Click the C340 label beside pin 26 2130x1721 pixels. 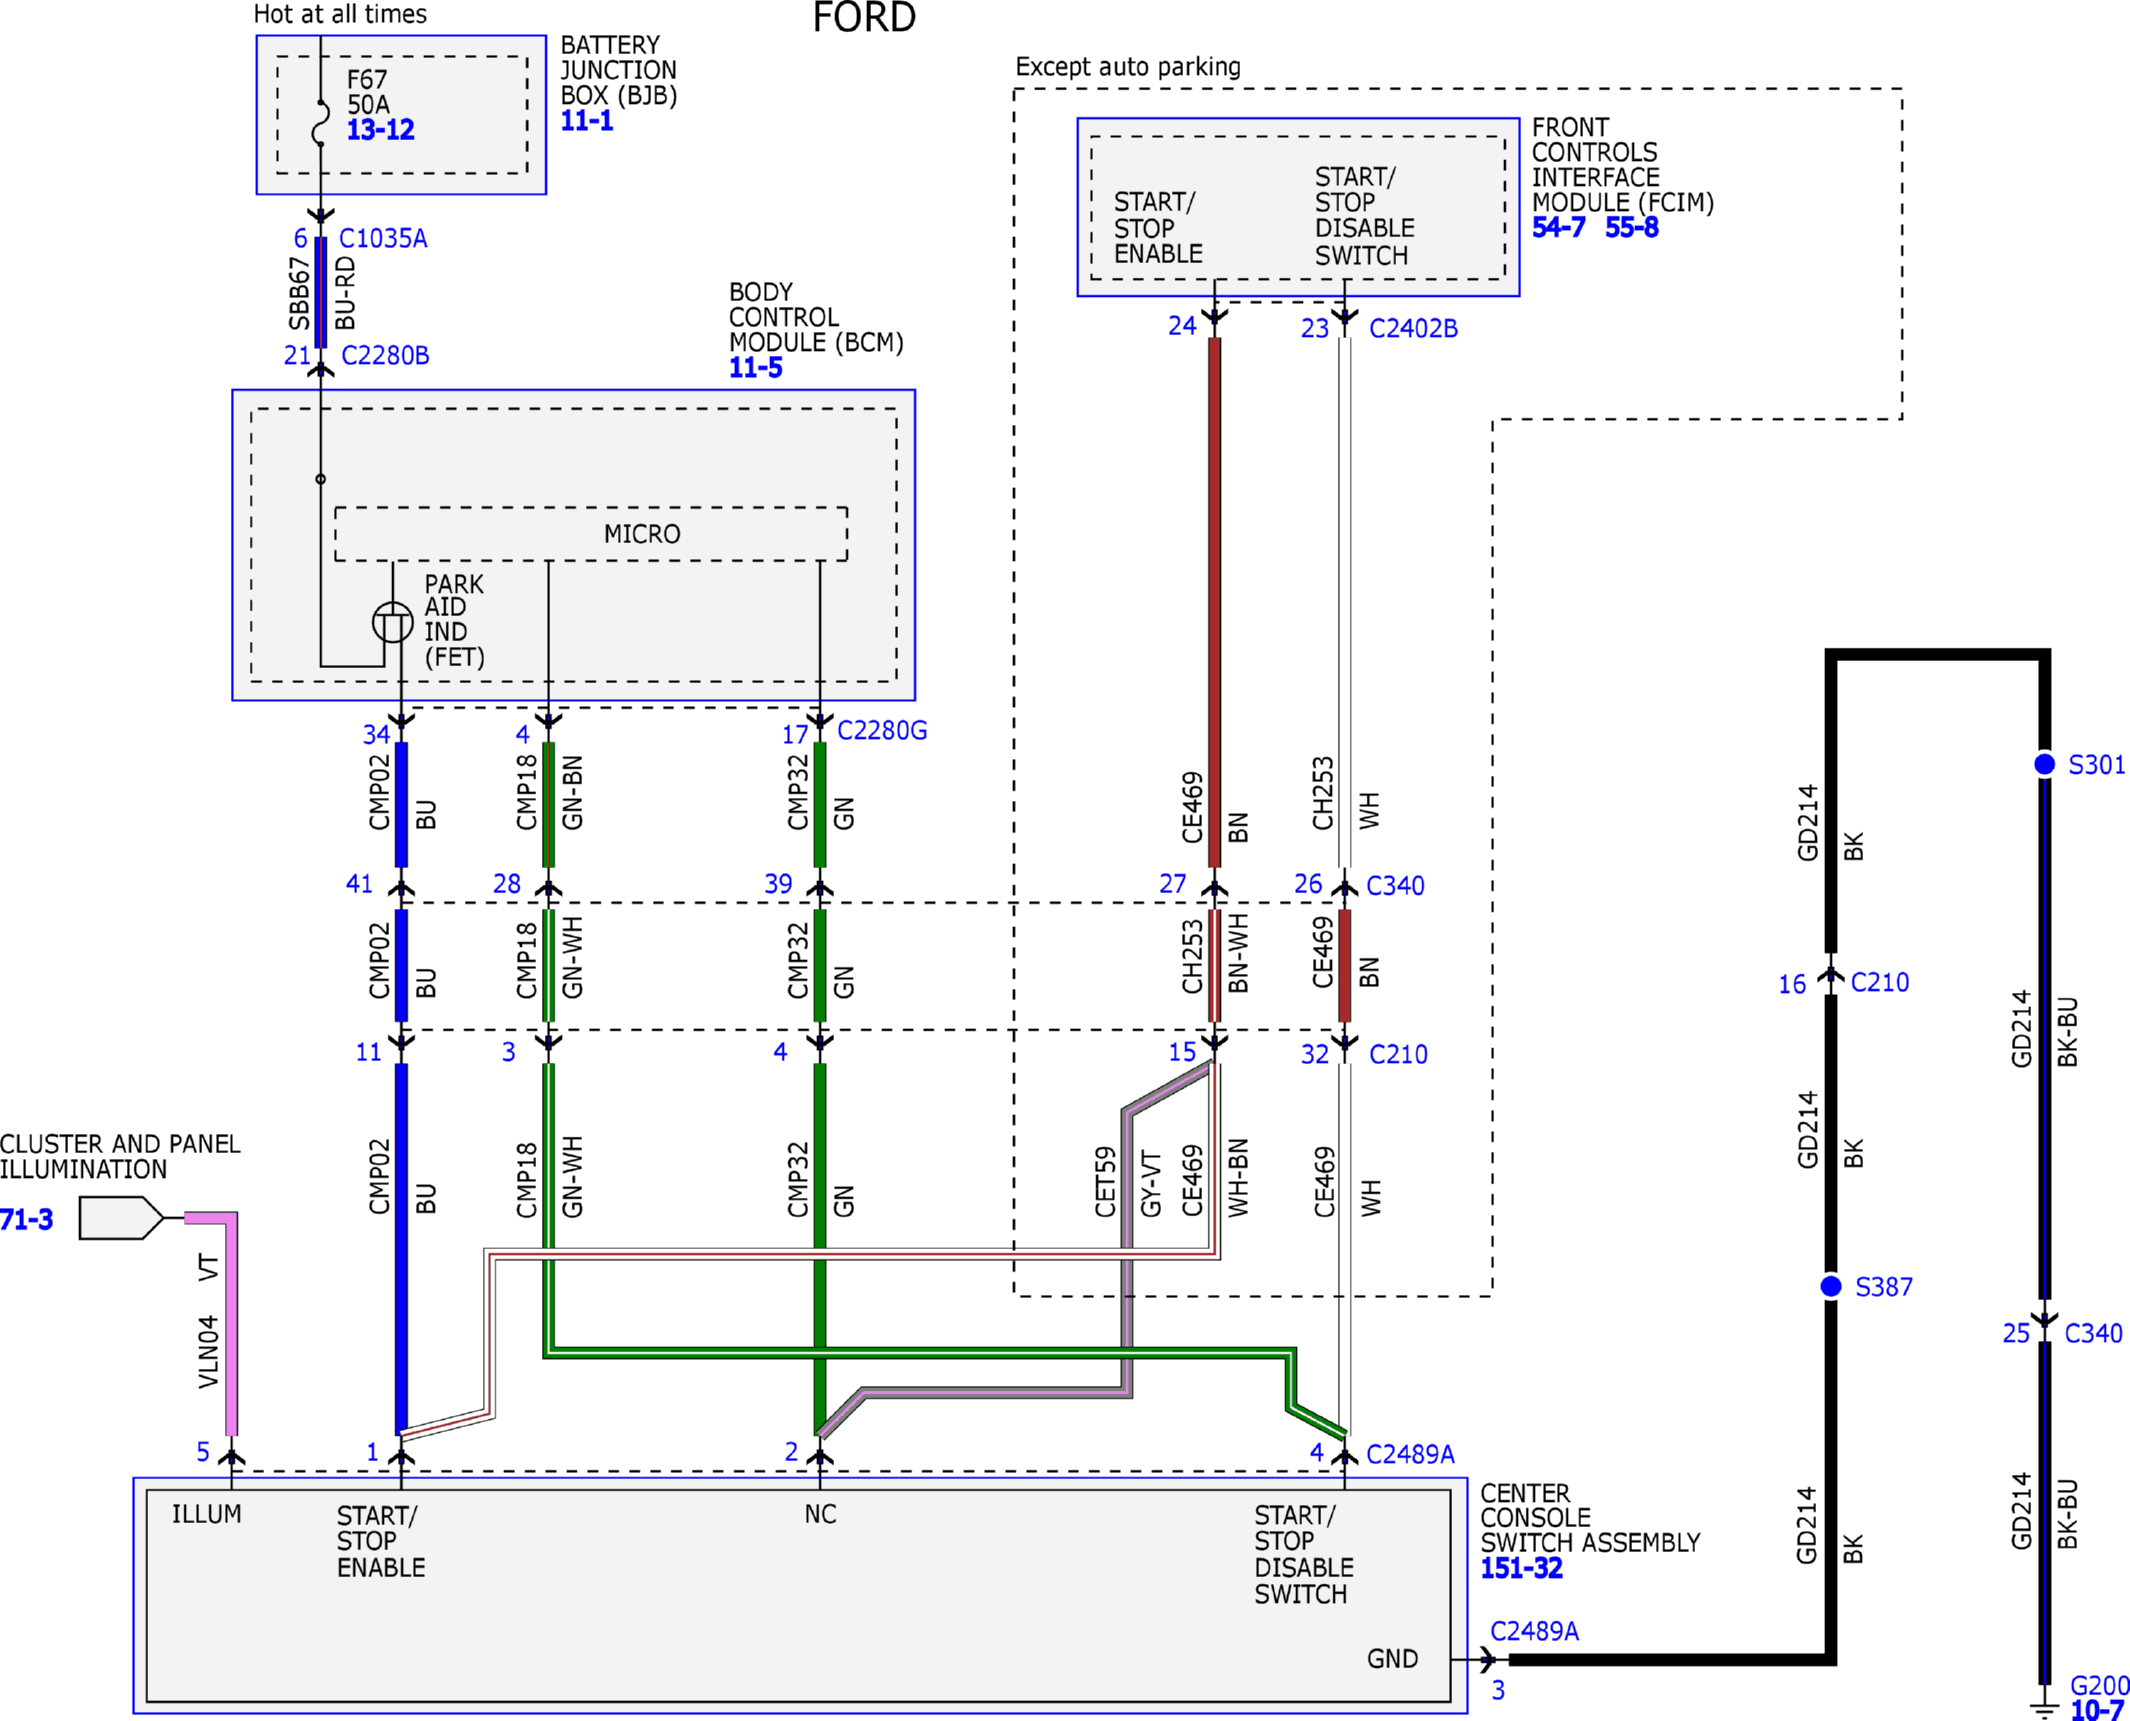coord(1395,886)
